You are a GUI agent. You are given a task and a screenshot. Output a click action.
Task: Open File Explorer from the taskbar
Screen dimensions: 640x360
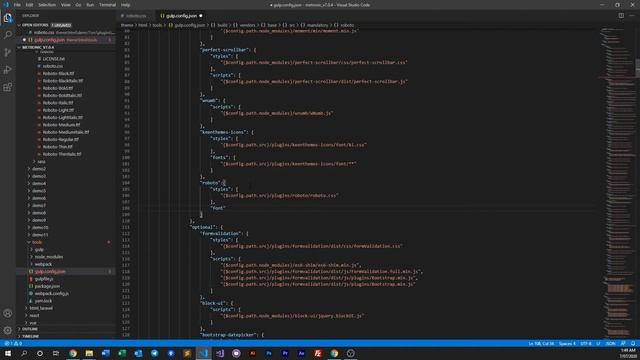click(89, 353)
